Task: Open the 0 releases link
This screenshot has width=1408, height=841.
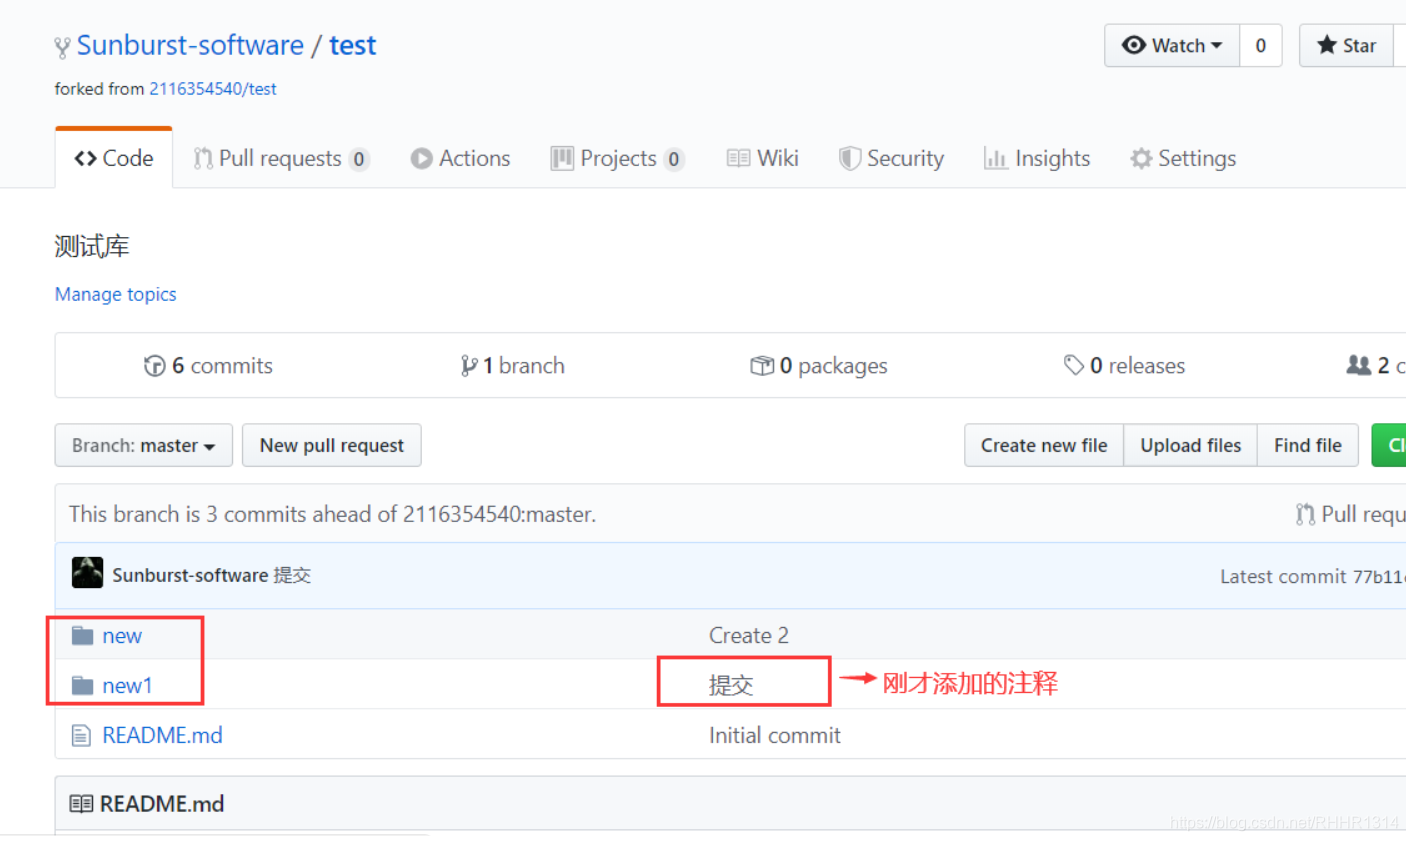Action: [x=1125, y=366]
